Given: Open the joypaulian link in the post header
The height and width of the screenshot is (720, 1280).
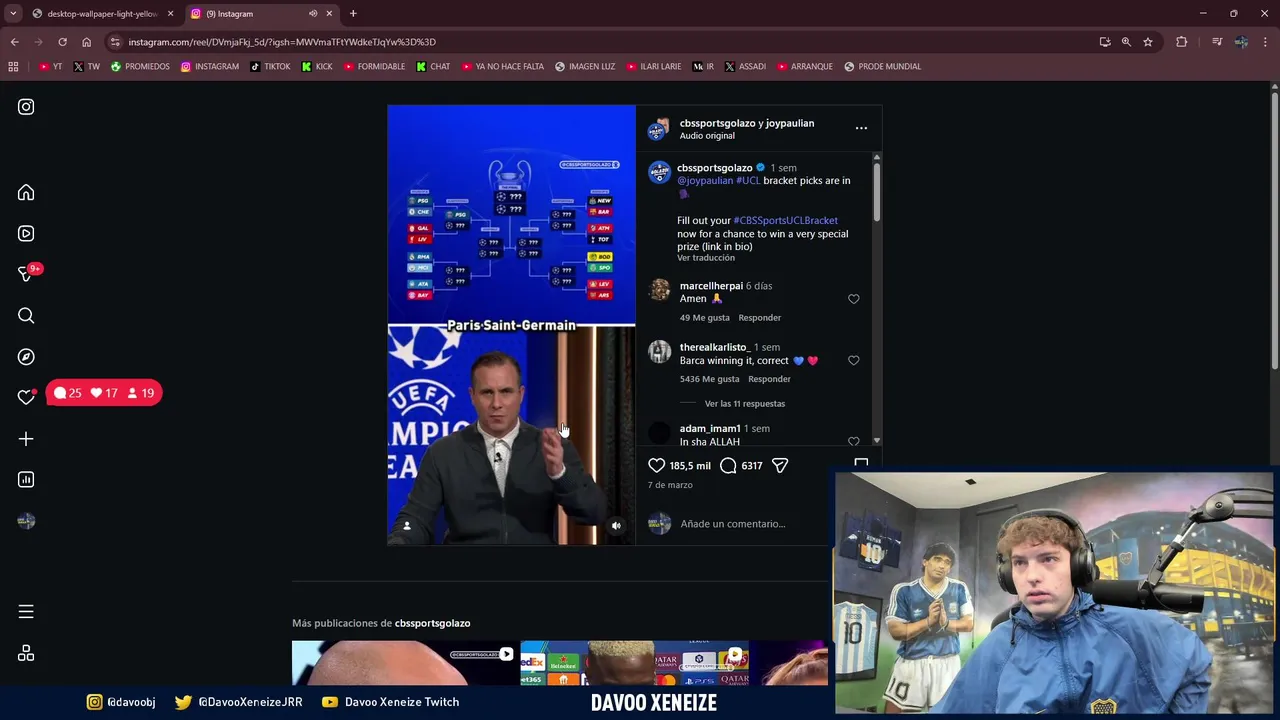Looking at the screenshot, I should pyautogui.click(x=790, y=123).
